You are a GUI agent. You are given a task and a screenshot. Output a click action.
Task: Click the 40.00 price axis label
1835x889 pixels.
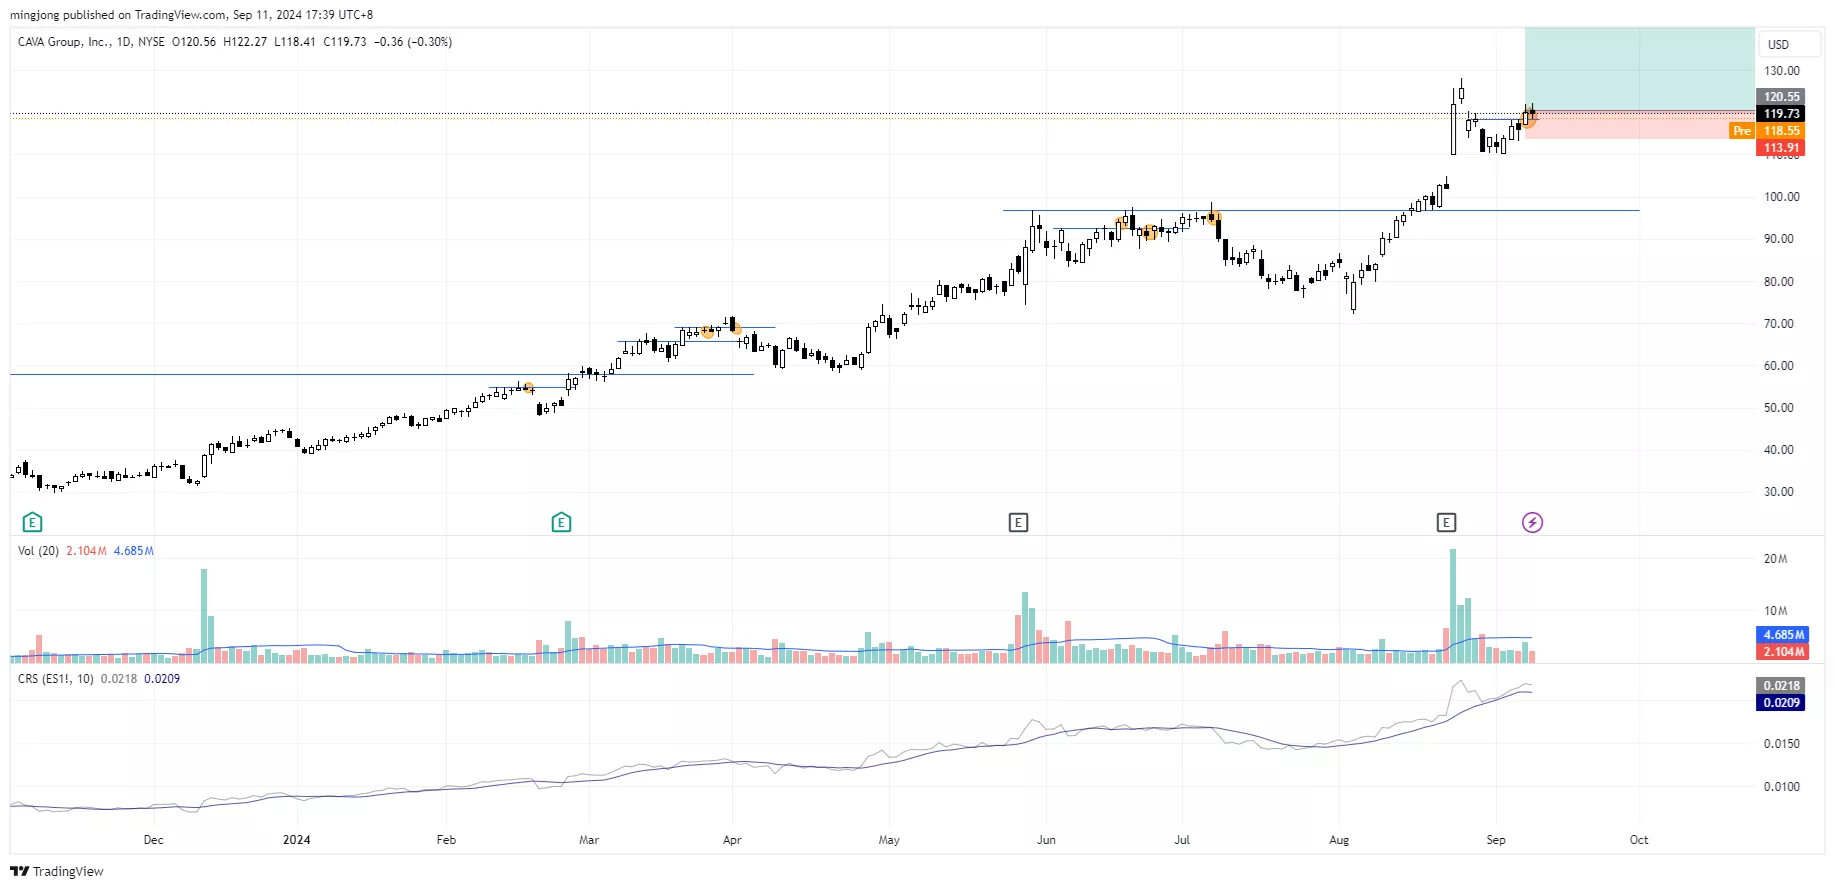click(1778, 450)
